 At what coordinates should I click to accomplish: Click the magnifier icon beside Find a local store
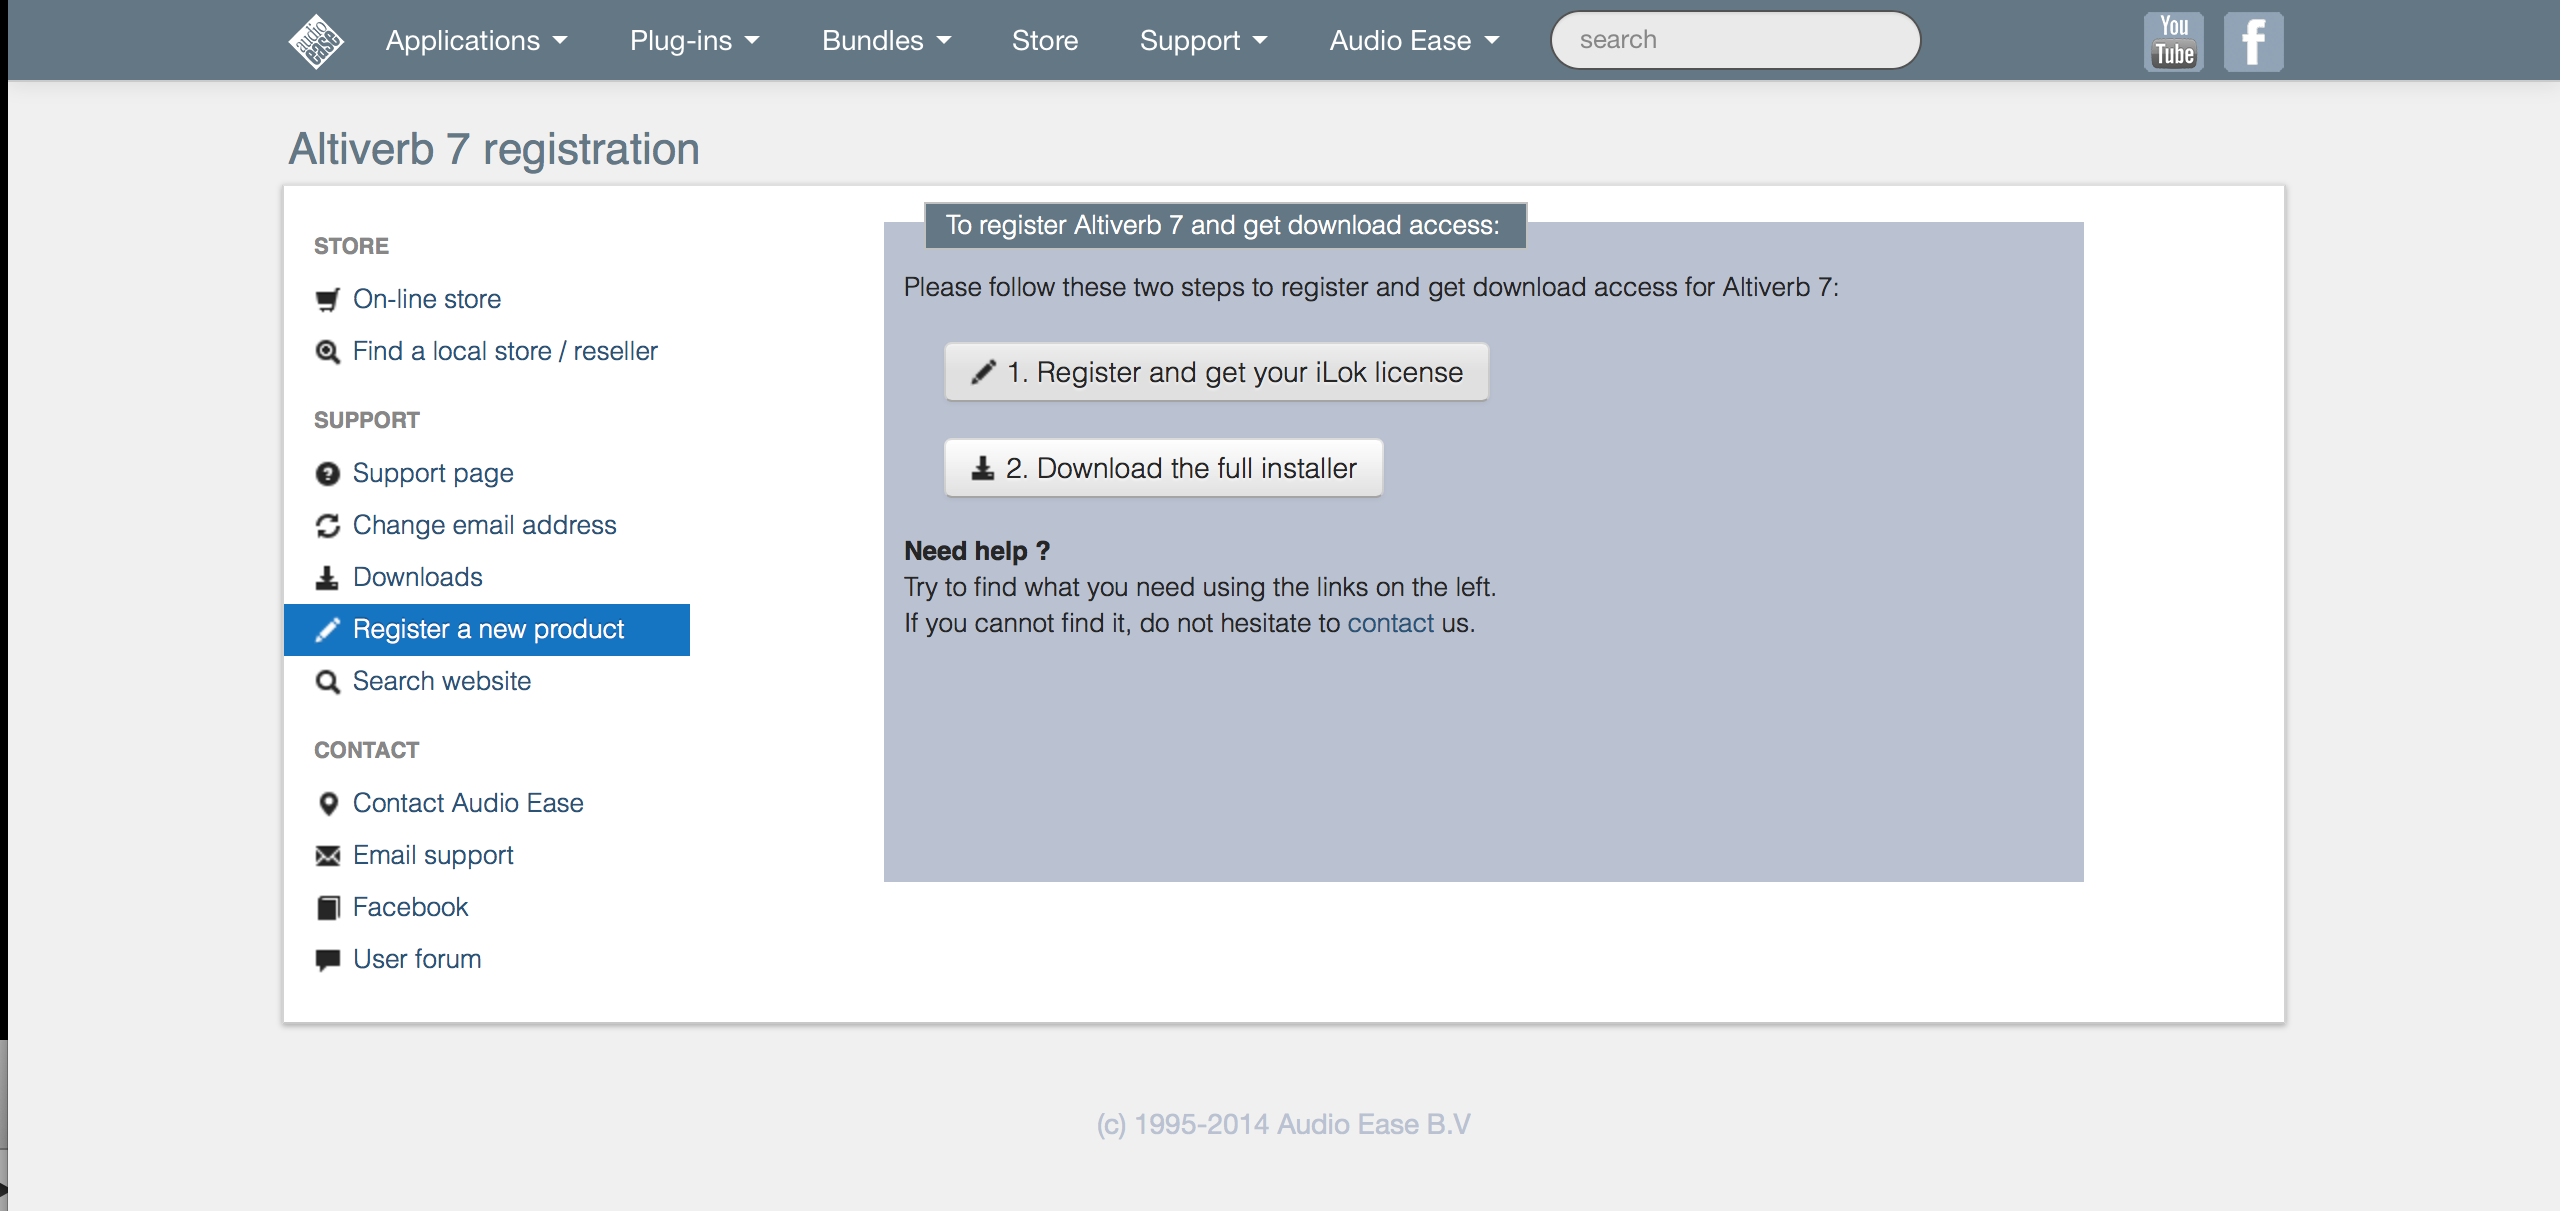point(327,352)
